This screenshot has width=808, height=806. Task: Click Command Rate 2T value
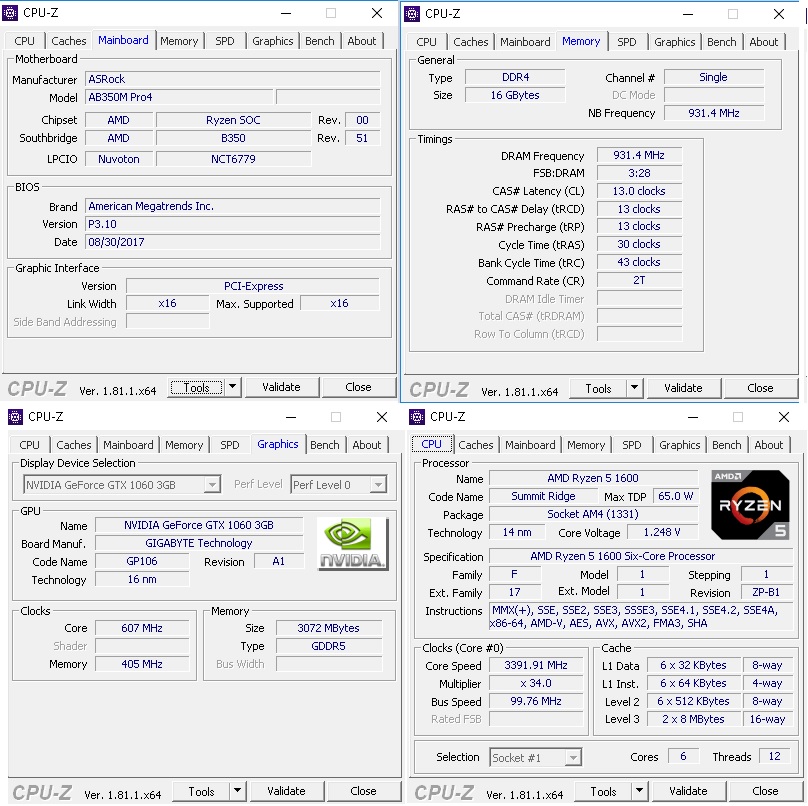pyautogui.click(x=639, y=280)
